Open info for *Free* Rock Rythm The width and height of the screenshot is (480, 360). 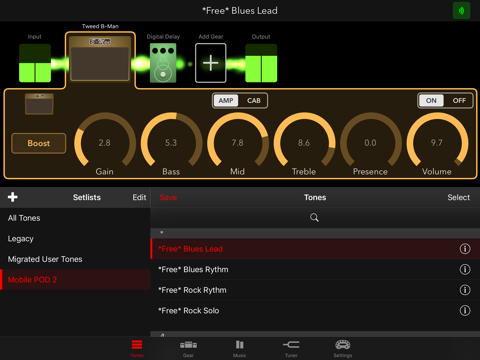click(x=465, y=290)
